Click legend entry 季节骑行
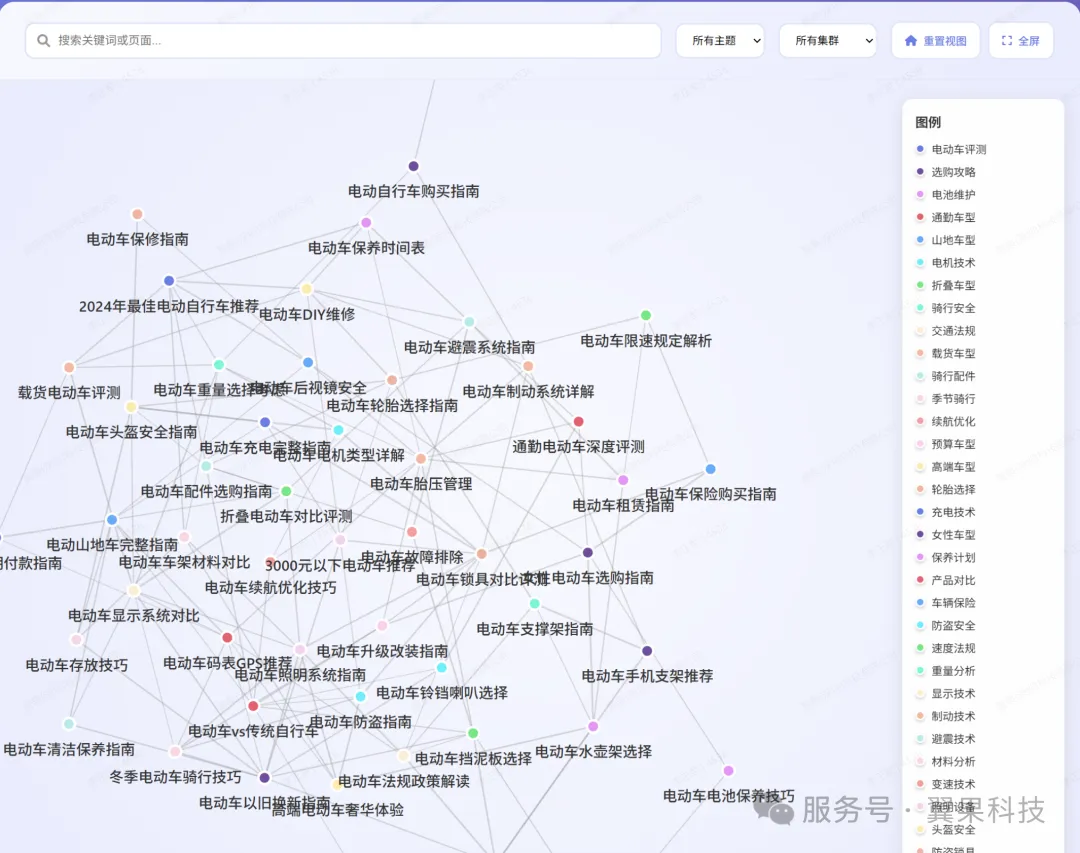This screenshot has width=1080, height=853. pos(946,399)
